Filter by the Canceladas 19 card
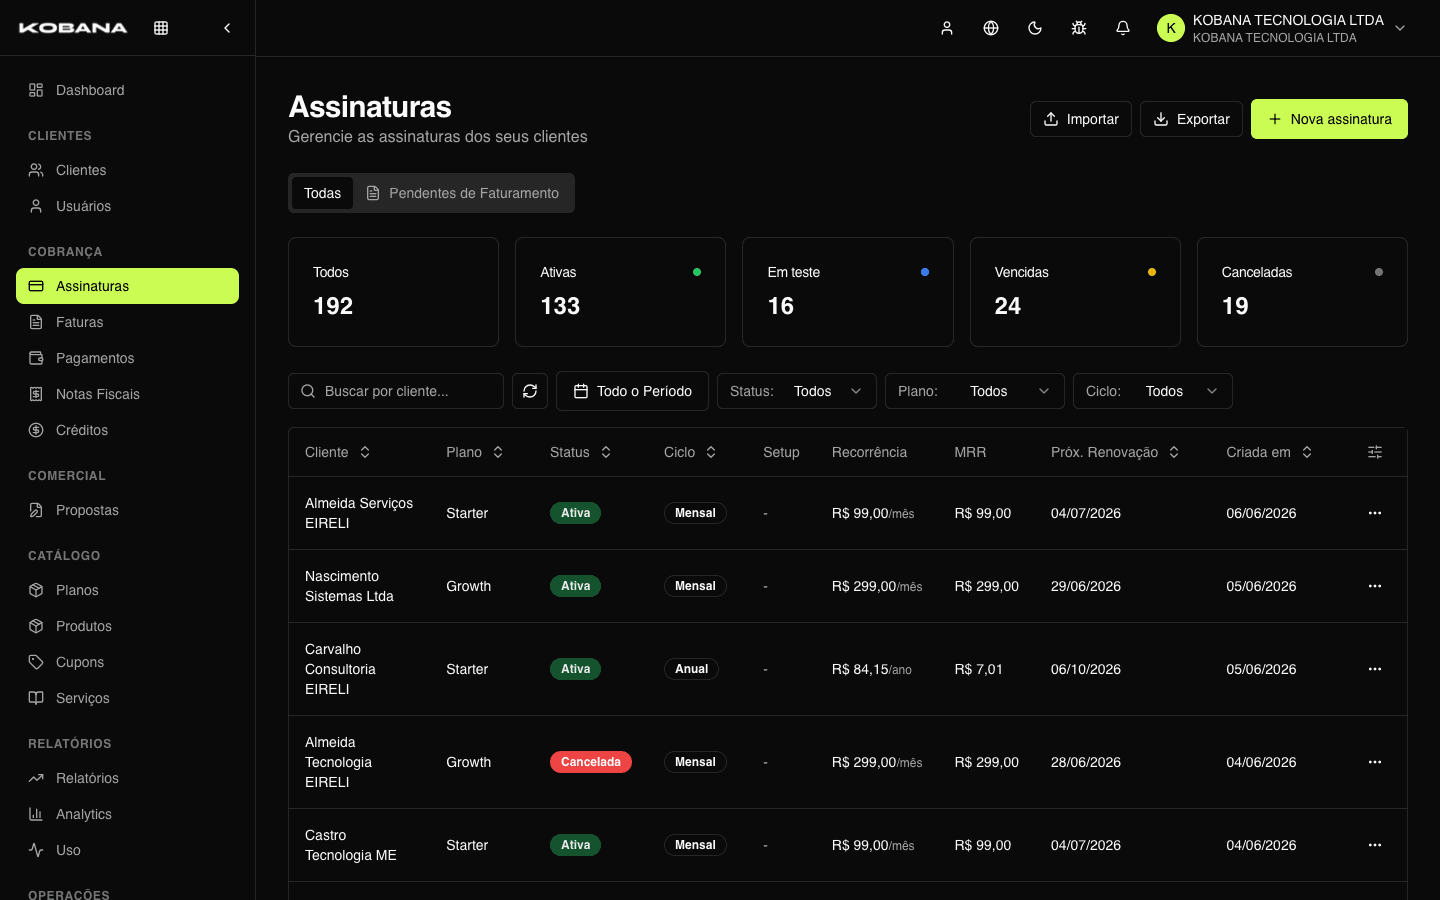This screenshot has width=1440, height=900. [1302, 292]
